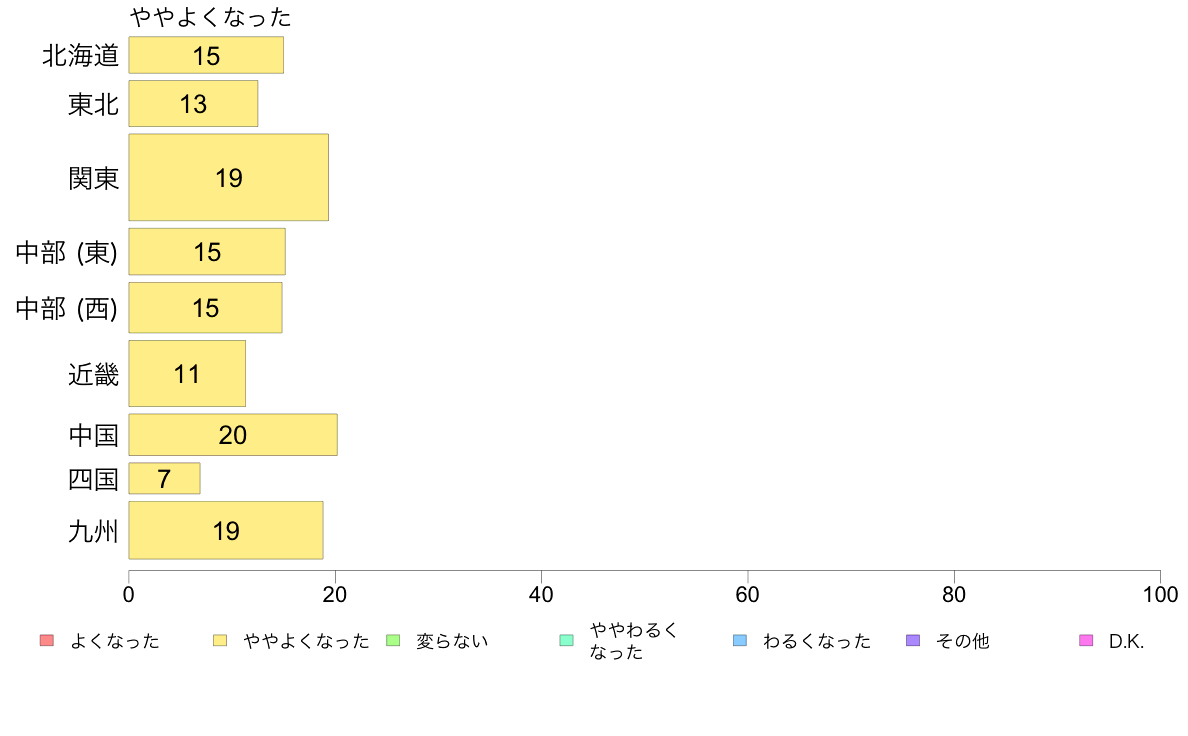
Task: Click the teal ややわるくなった legend swatch
Action: [566, 640]
